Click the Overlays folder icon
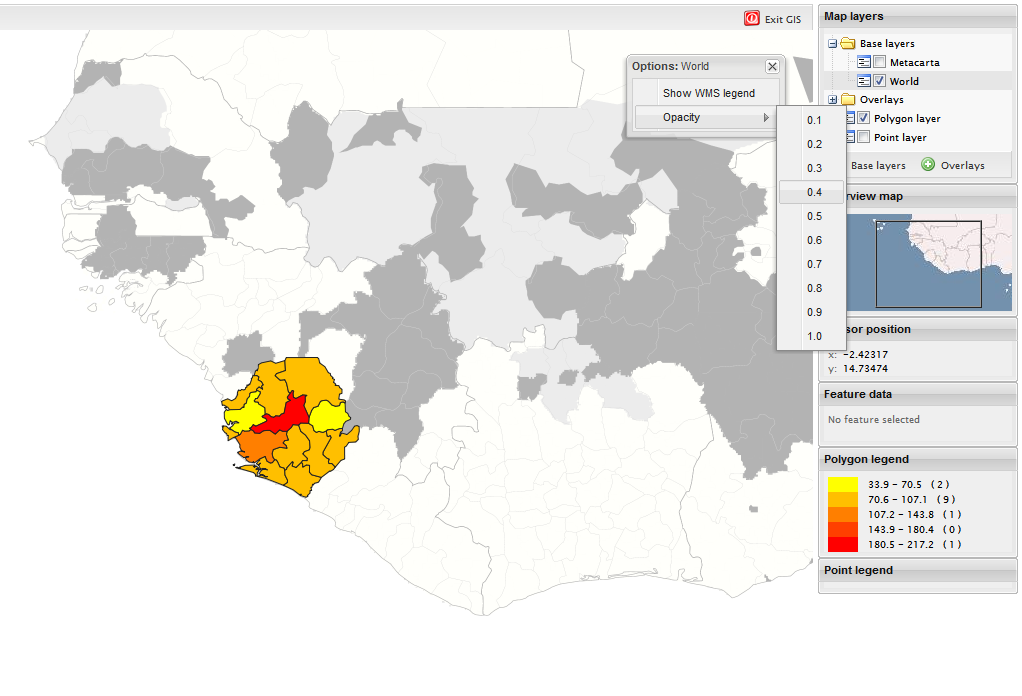The image size is (1022, 696). tap(847, 100)
